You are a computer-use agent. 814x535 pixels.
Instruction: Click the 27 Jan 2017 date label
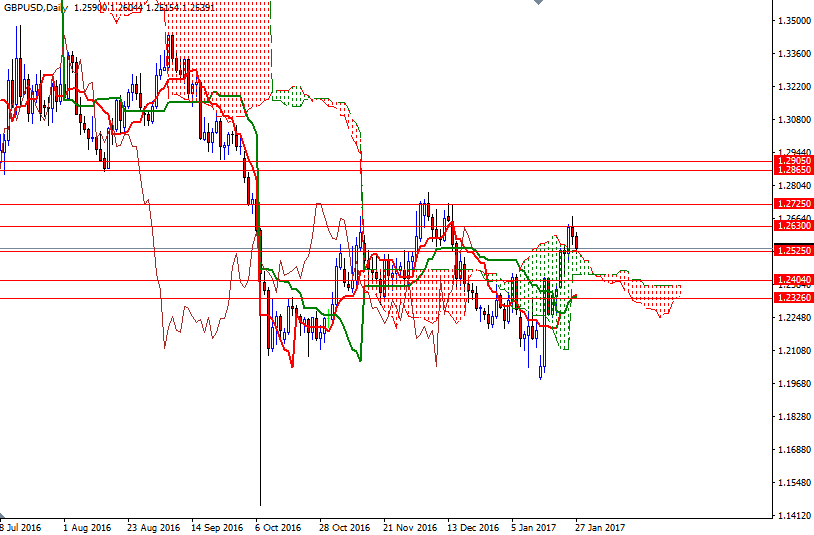point(600,528)
